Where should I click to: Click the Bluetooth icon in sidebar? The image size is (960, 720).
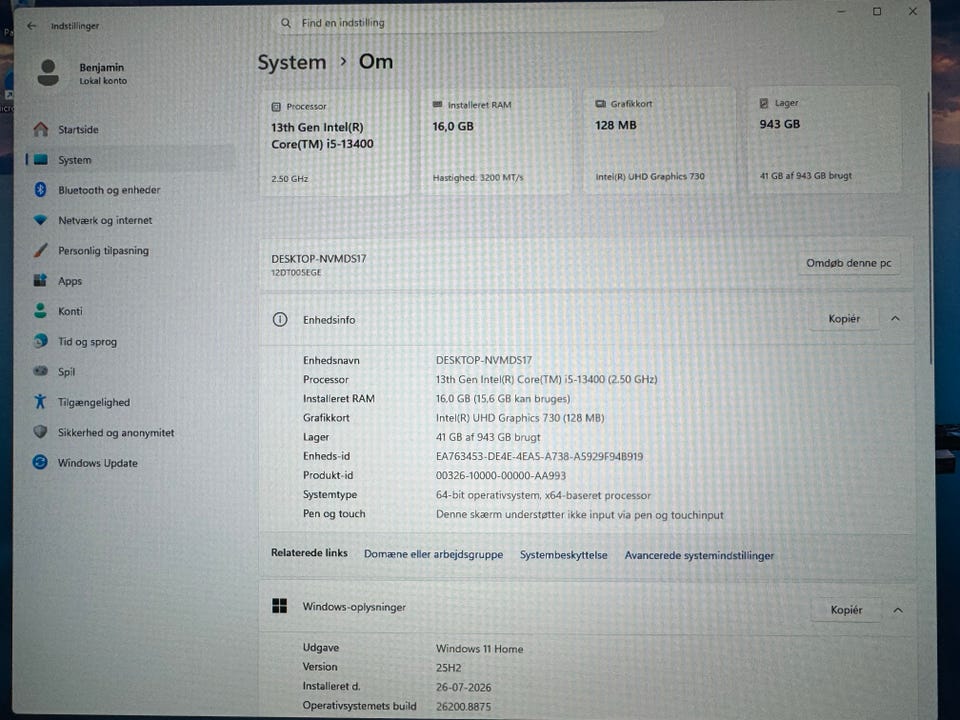click(40, 190)
